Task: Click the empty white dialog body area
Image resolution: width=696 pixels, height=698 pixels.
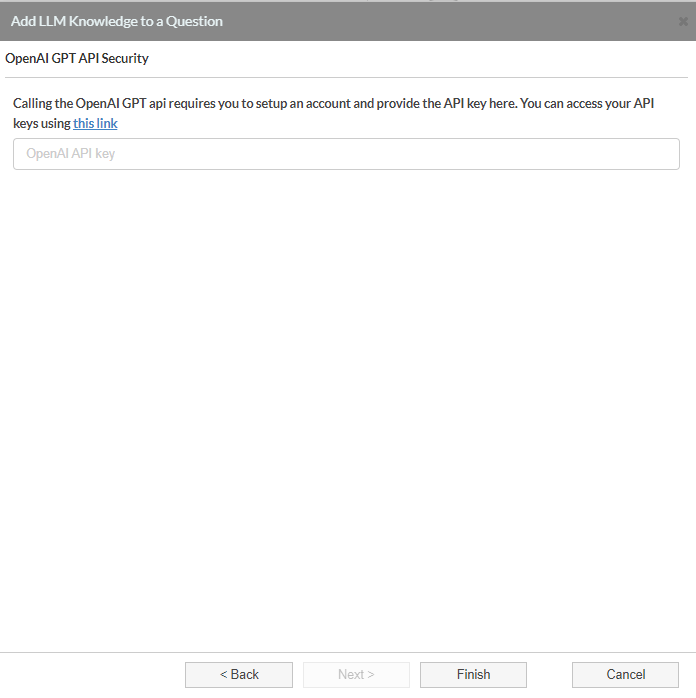Action: click(347, 401)
